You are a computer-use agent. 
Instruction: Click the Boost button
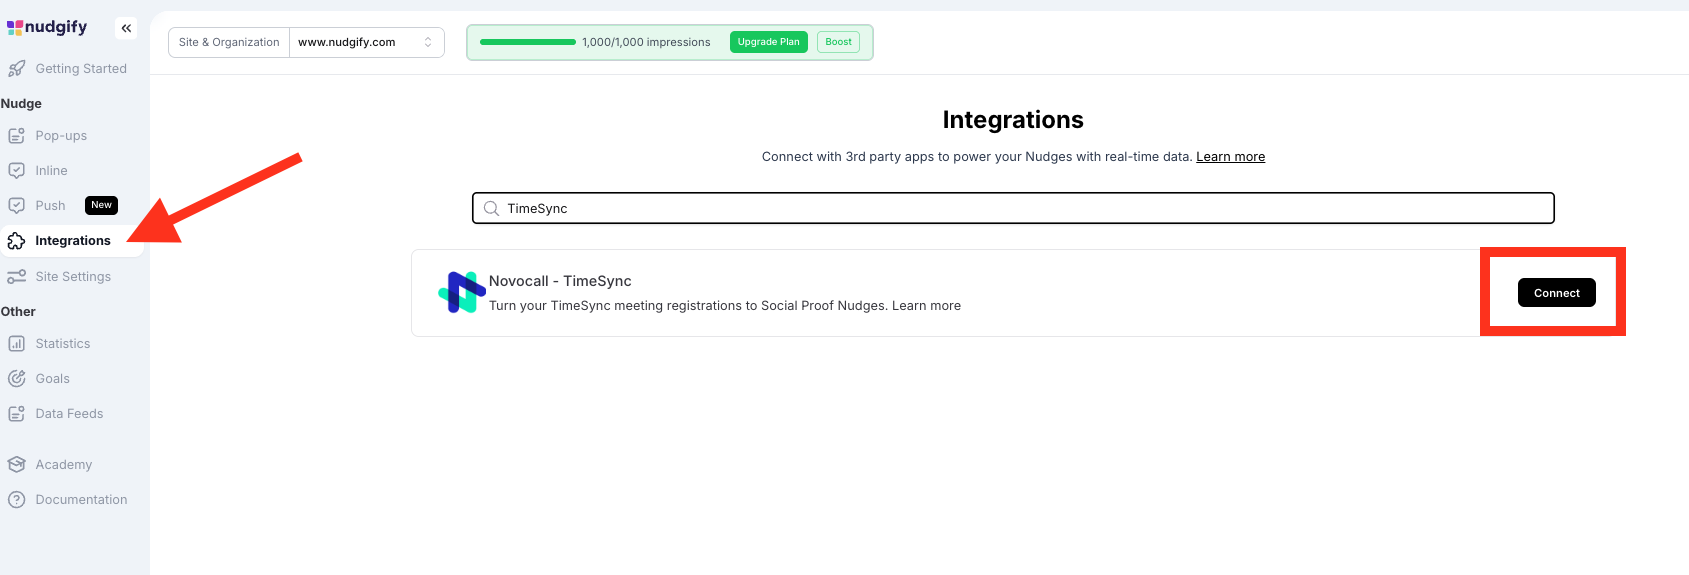[839, 42]
